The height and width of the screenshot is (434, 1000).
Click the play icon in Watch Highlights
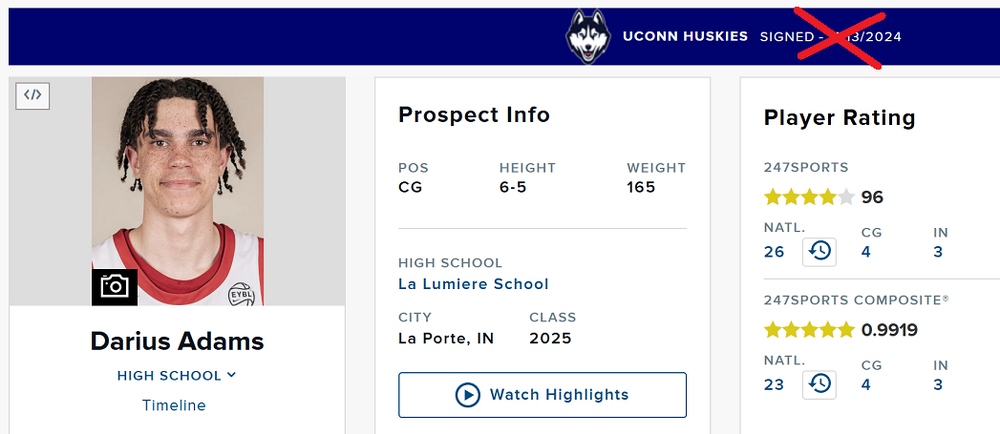[468, 395]
